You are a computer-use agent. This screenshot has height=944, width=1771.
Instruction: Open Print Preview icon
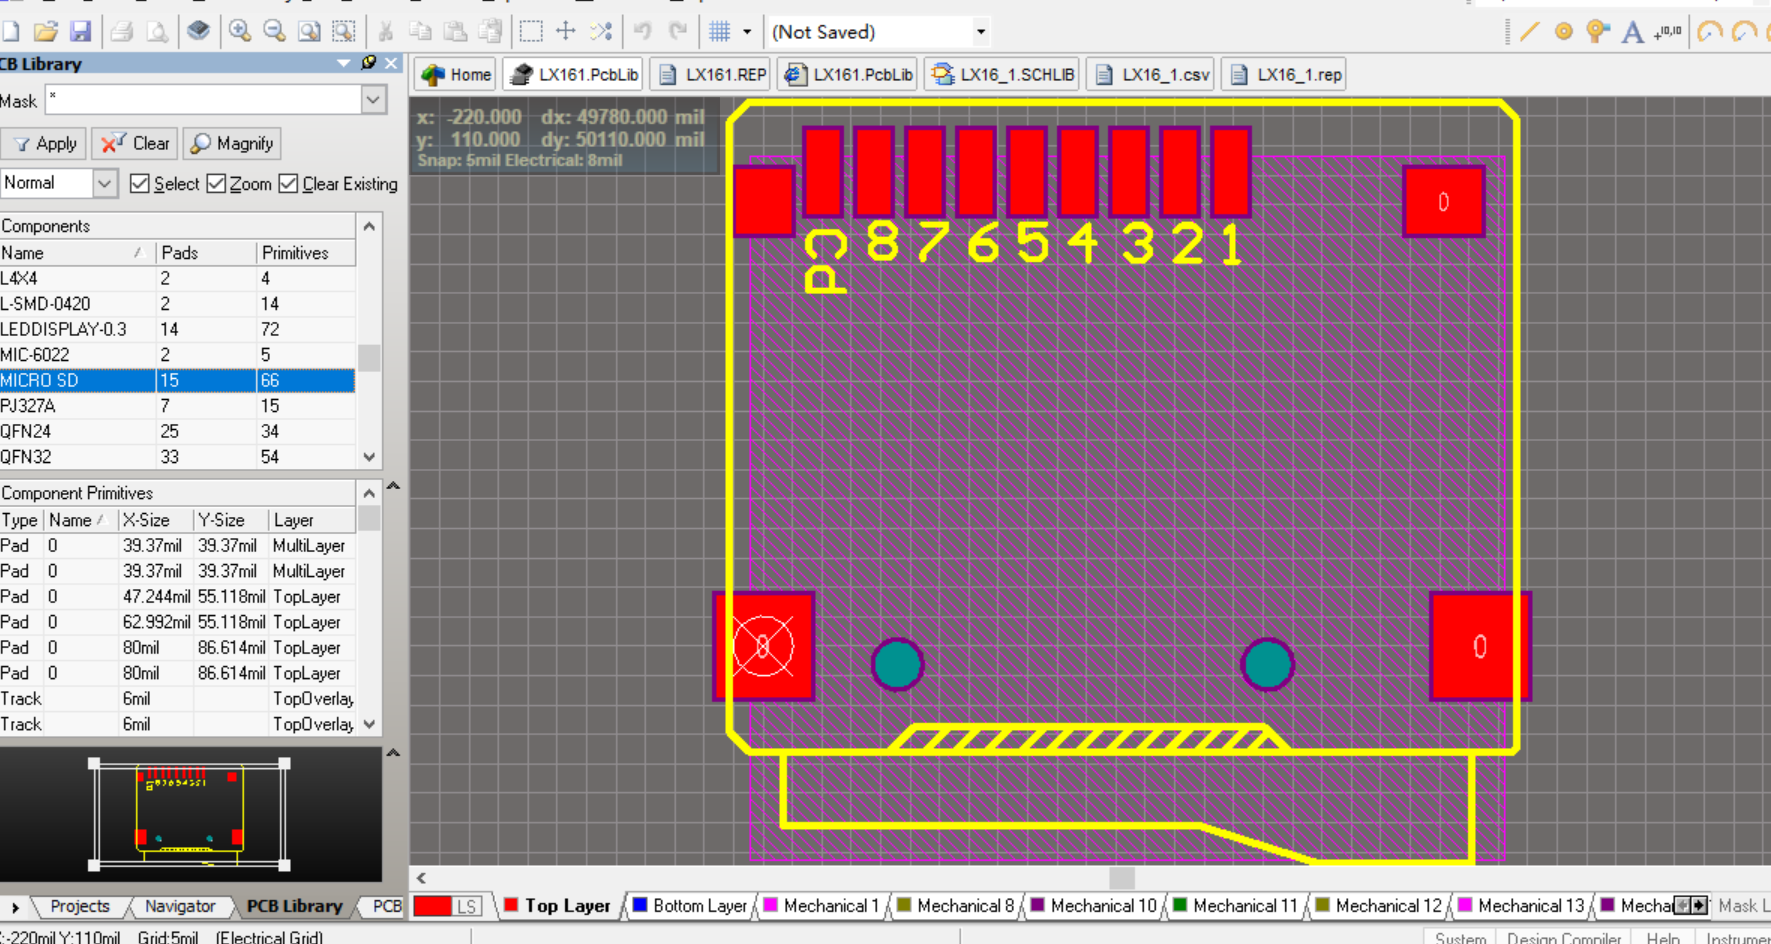157,31
